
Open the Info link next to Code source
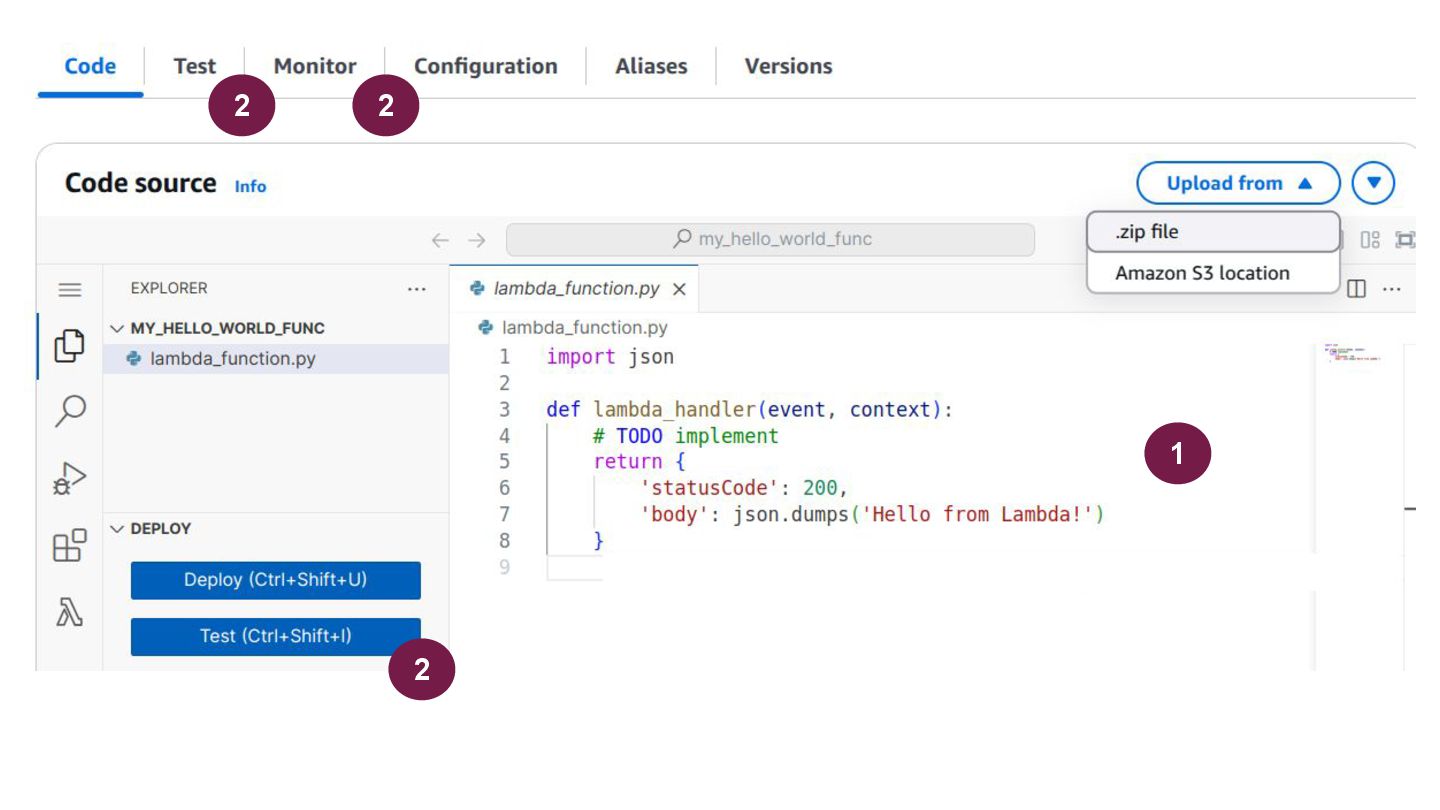[x=251, y=186]
